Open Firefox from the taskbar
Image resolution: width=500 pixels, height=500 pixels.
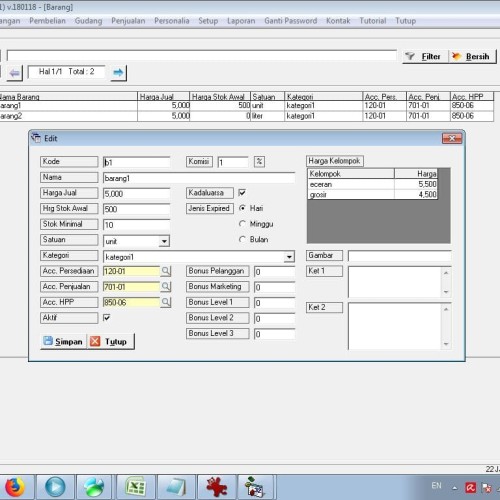click(x=15, y=487)
